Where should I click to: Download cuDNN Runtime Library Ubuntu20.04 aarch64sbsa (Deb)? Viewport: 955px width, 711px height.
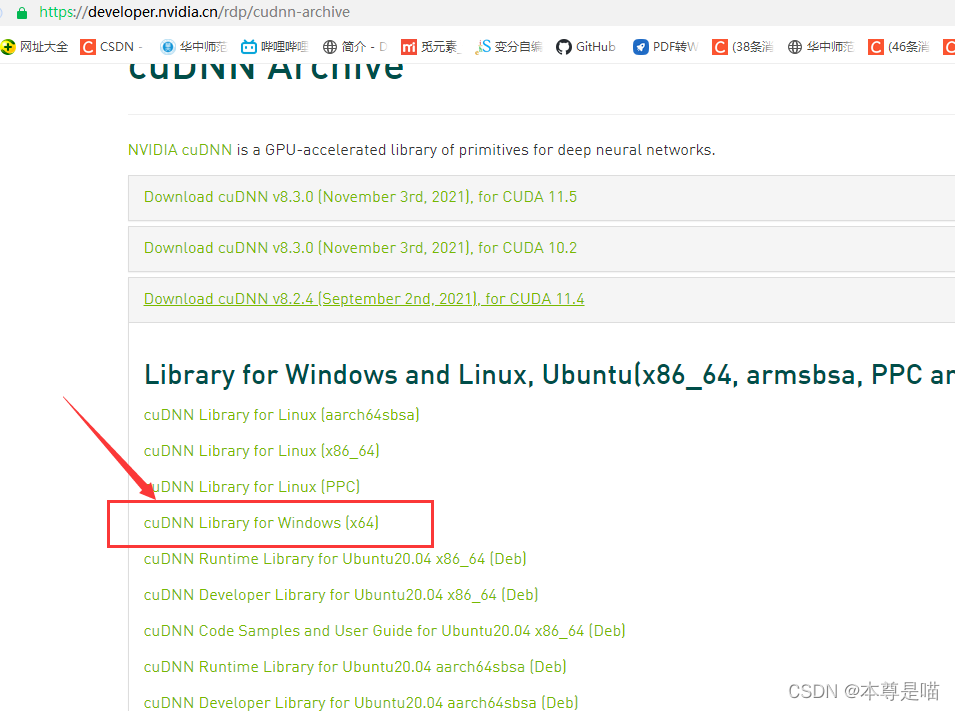355,667
